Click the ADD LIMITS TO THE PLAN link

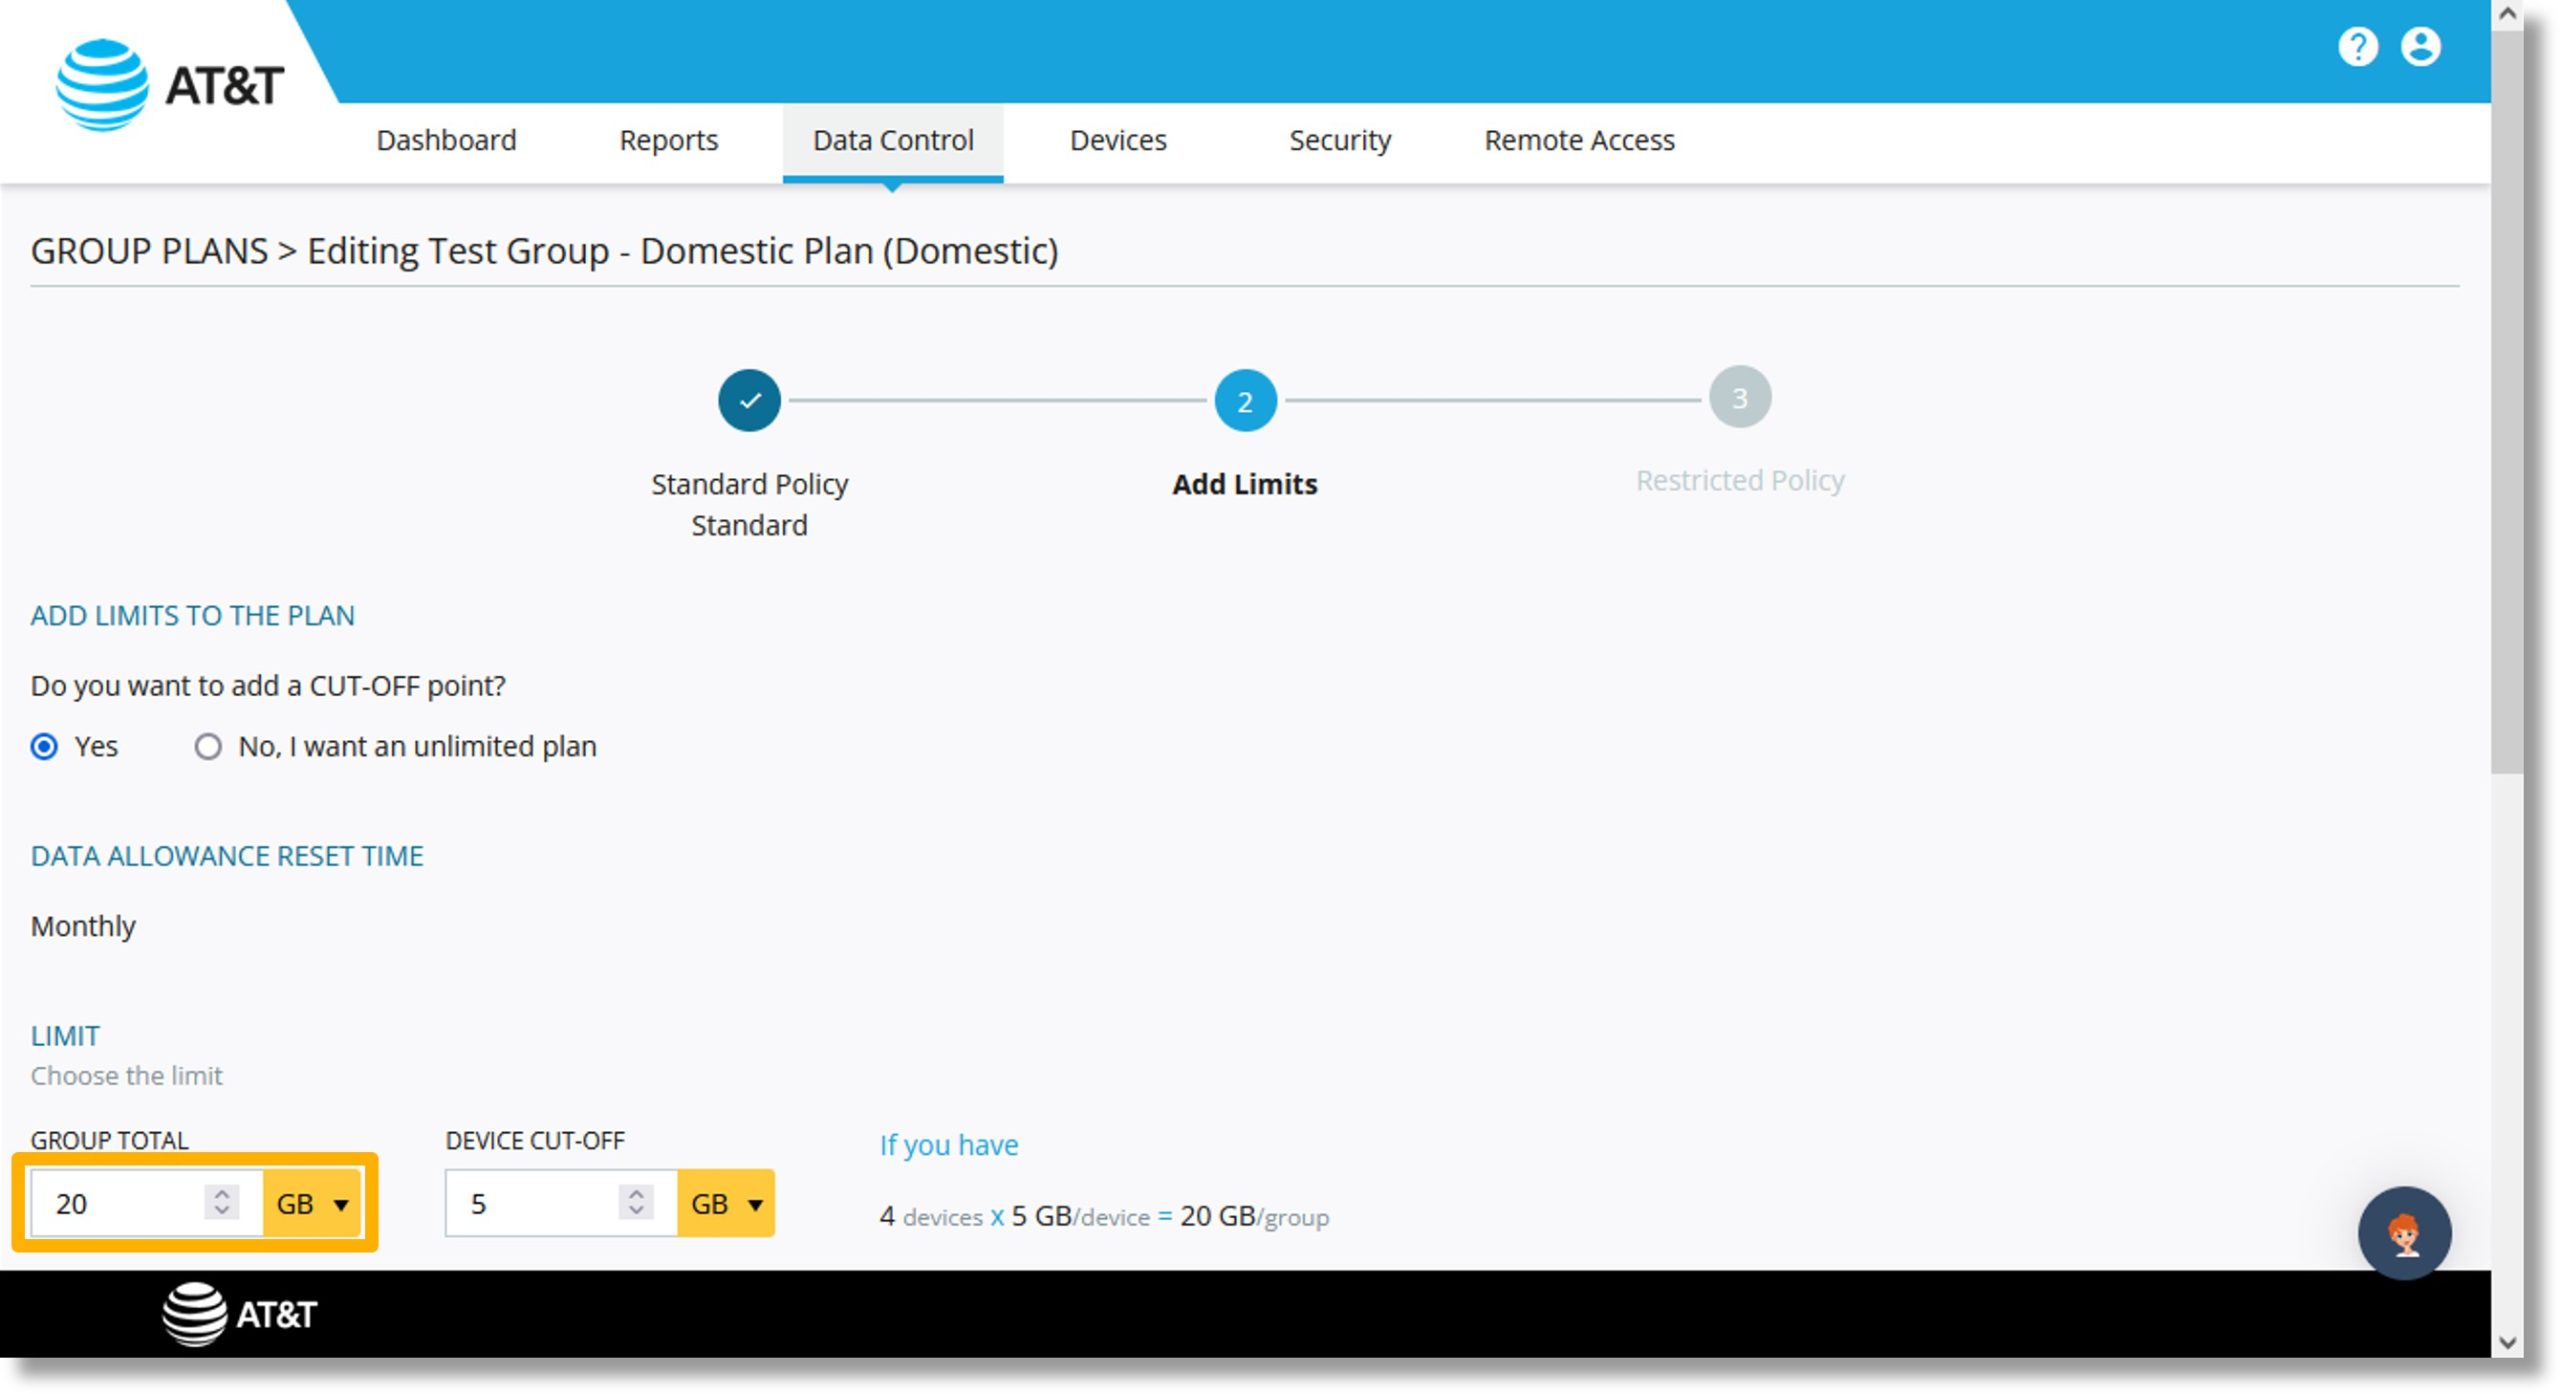coord(194,613)
